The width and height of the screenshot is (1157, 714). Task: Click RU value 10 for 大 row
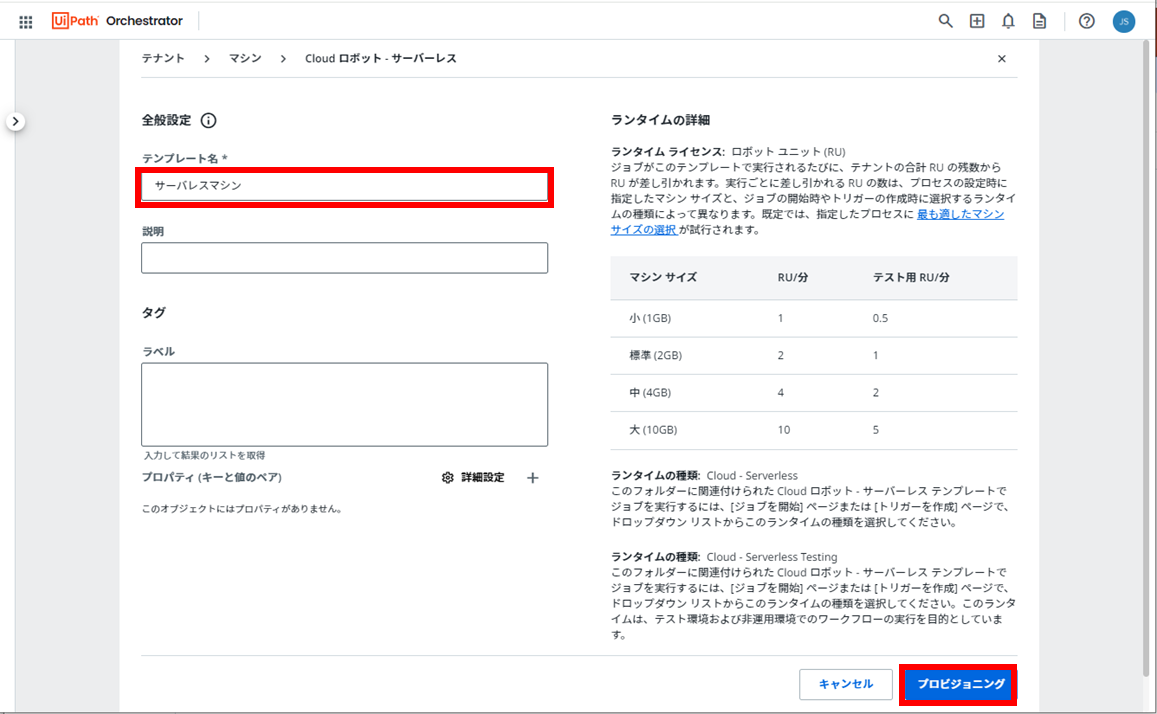tap(784, 429)
